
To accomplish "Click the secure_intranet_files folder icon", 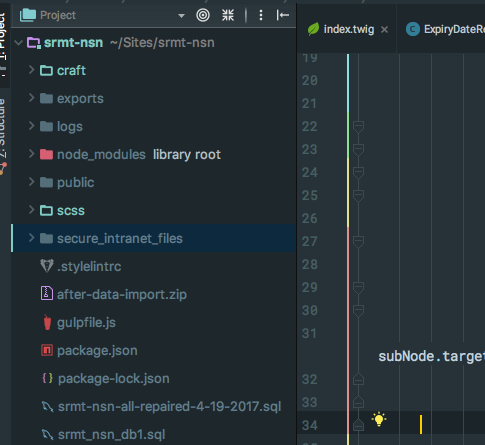I will pyautogui.click(x=46, y=239).
